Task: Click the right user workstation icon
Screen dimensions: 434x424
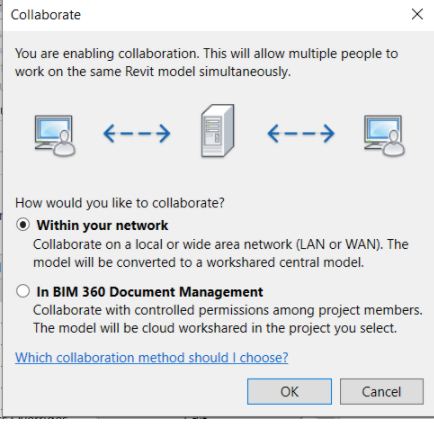Action: (384, 135)
